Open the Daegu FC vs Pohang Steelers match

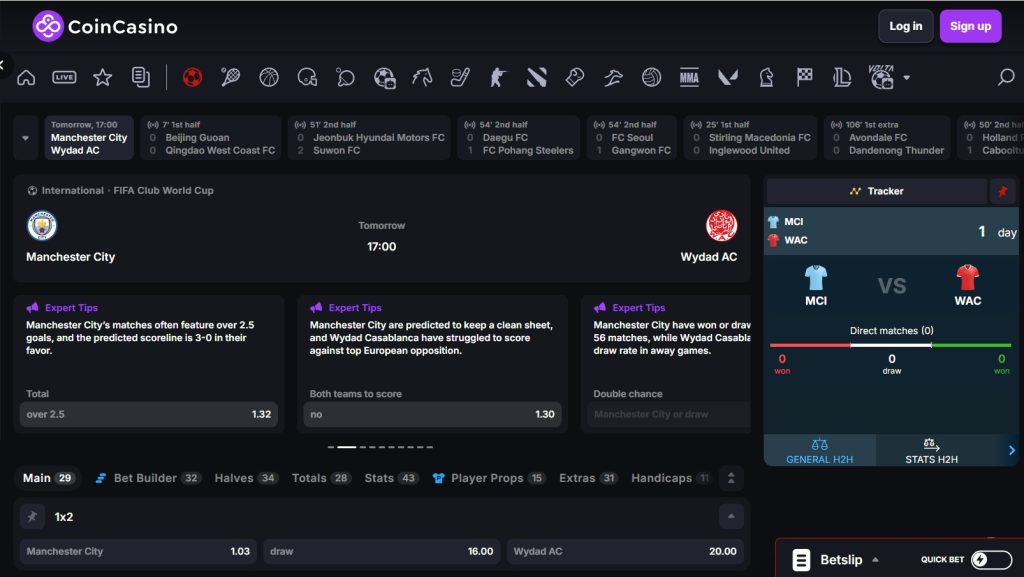[519, 138]
